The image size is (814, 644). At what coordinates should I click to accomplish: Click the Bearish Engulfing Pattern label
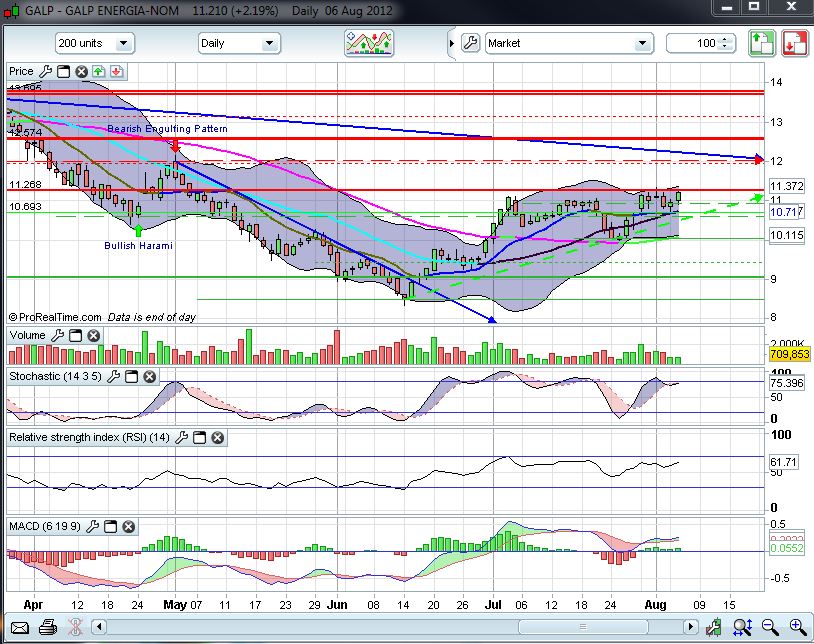pos(167,129)
